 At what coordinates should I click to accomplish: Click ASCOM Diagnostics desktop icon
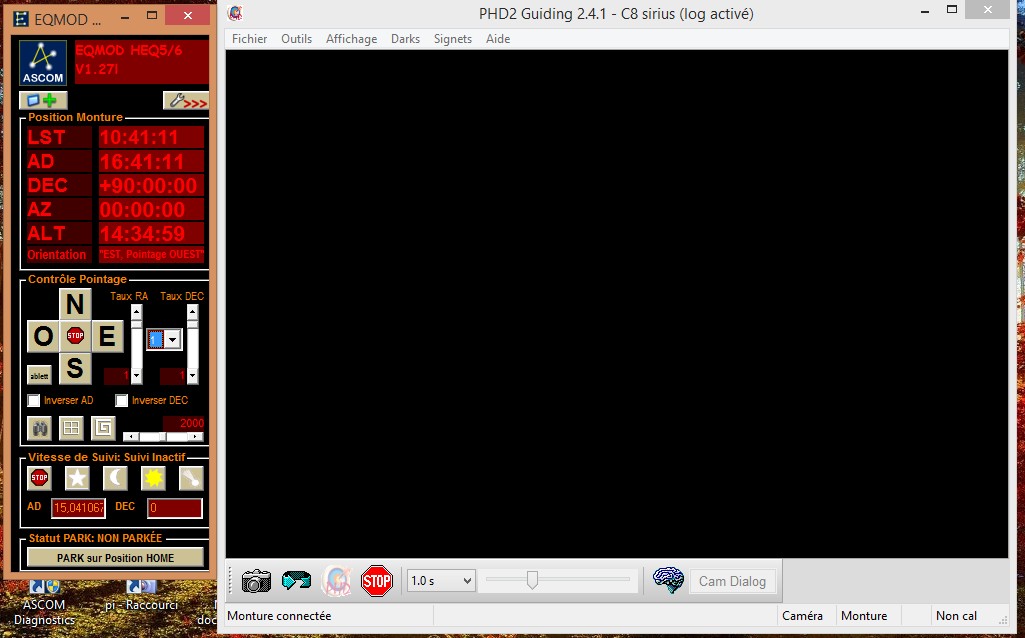coord(44,603)
